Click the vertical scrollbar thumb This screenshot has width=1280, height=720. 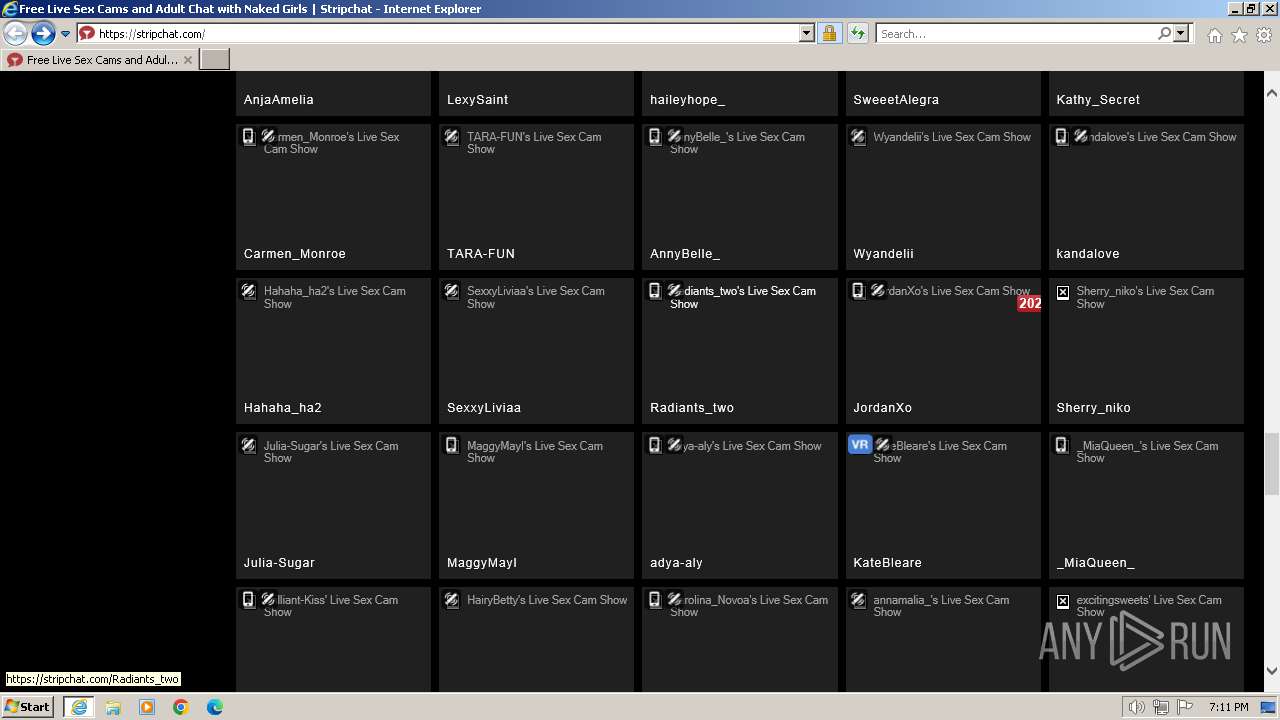click(x=1272, y=463)
